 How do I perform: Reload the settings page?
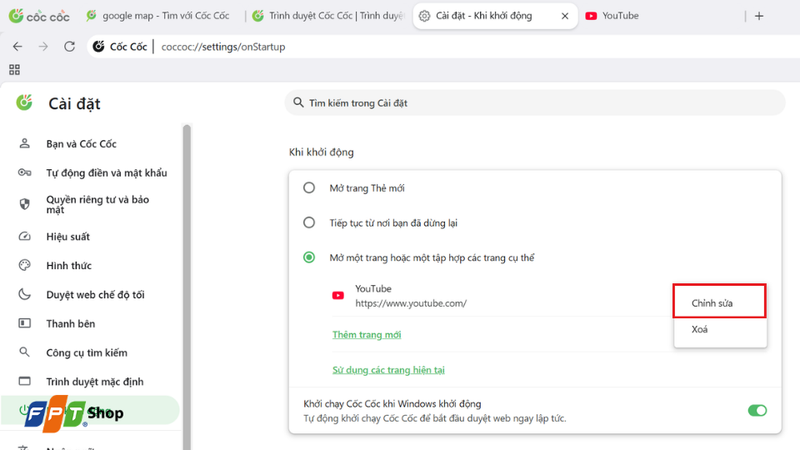click(69, 46)
